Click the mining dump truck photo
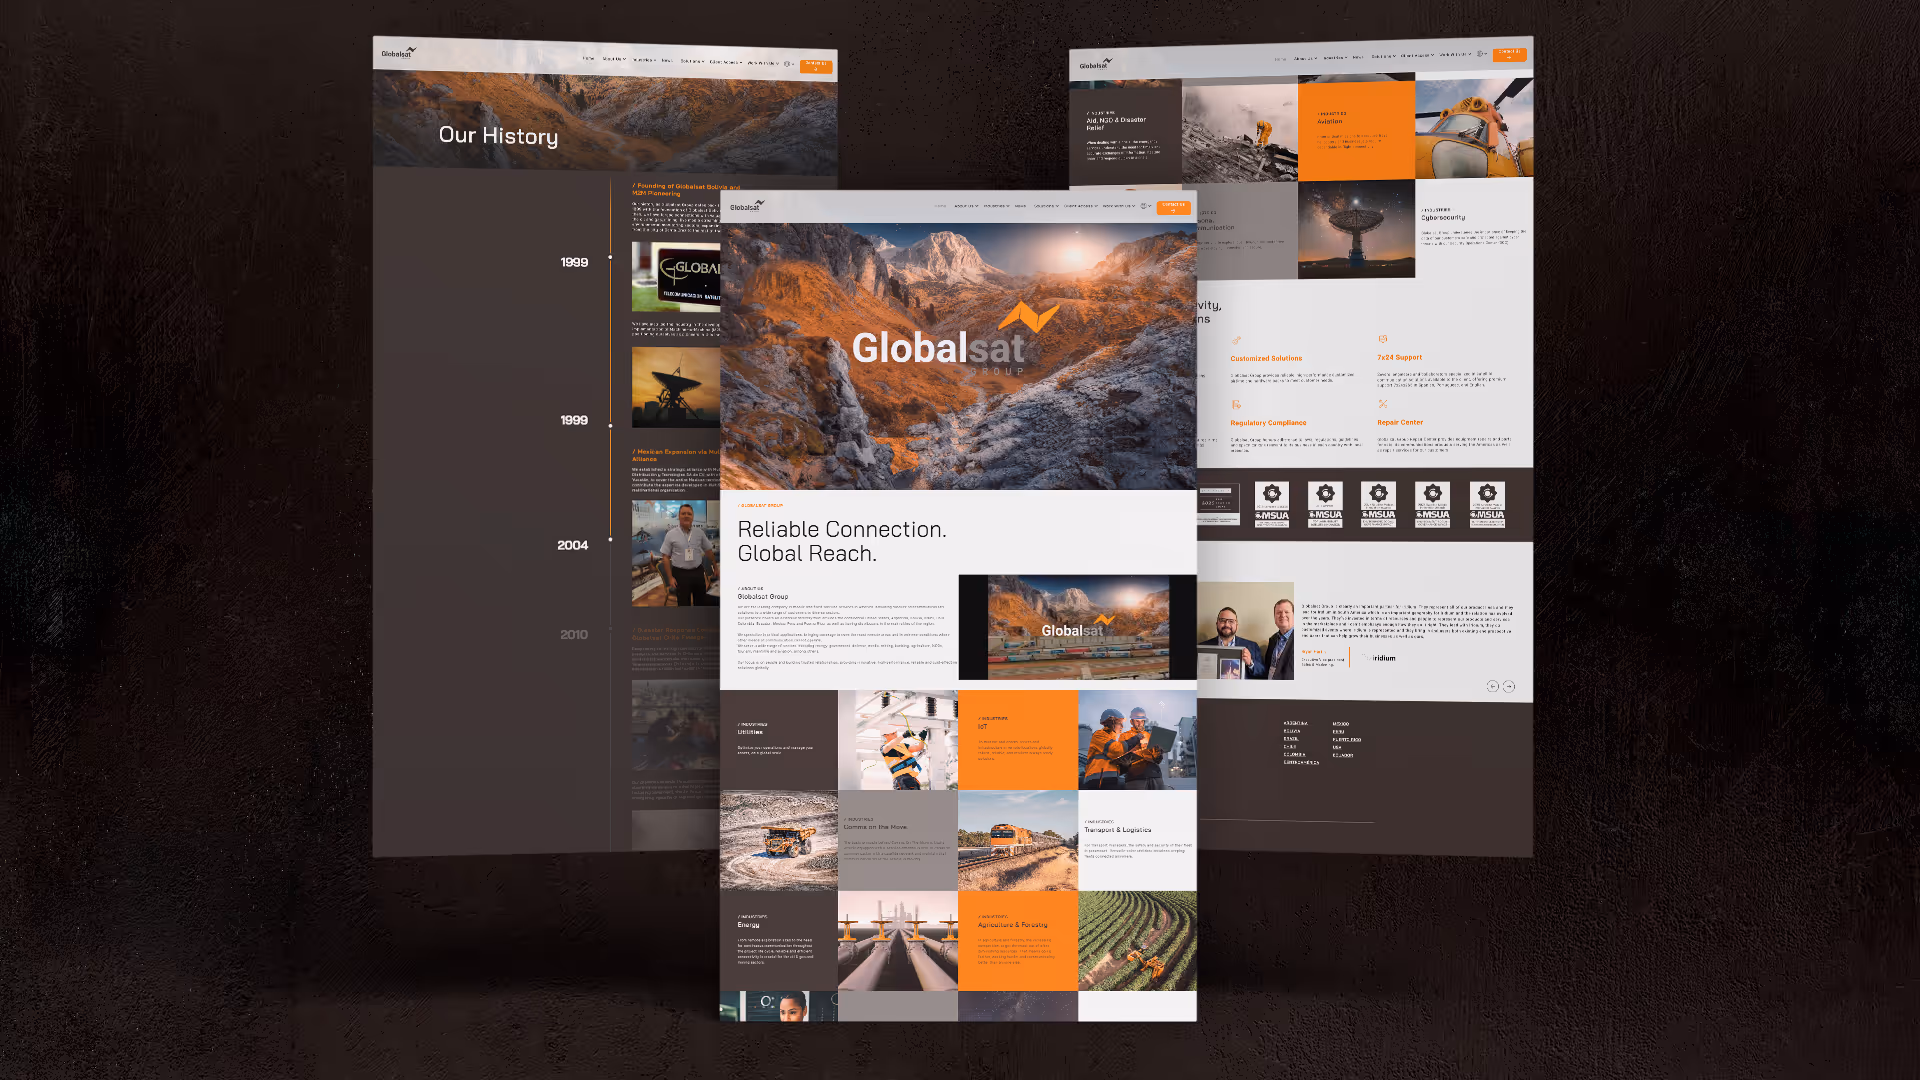 coord(779,840)
